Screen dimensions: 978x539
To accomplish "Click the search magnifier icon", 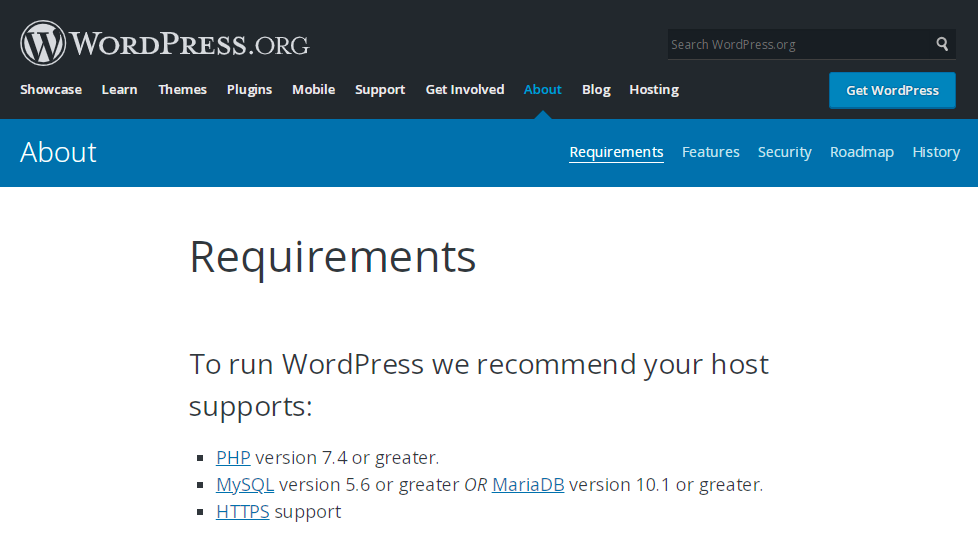I will (942, 44).
